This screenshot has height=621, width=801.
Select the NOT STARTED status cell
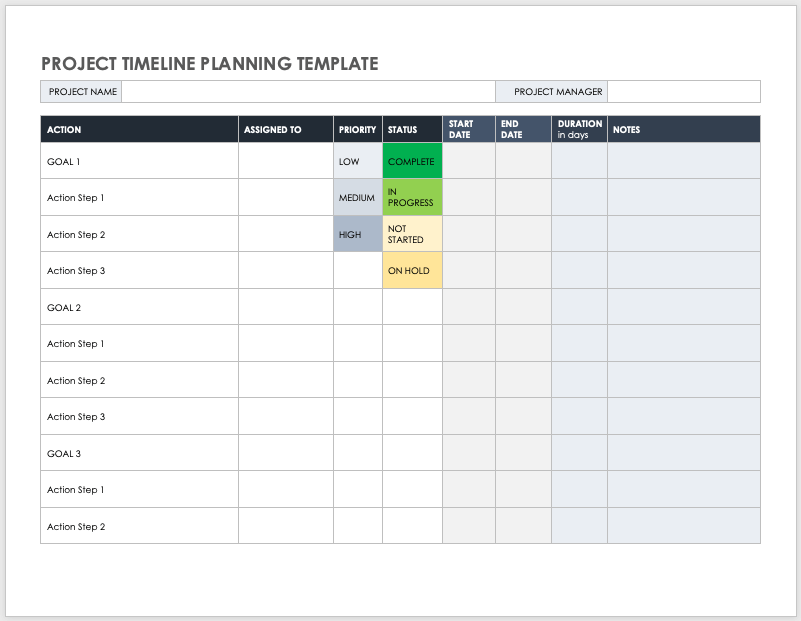tap(412, 234)
